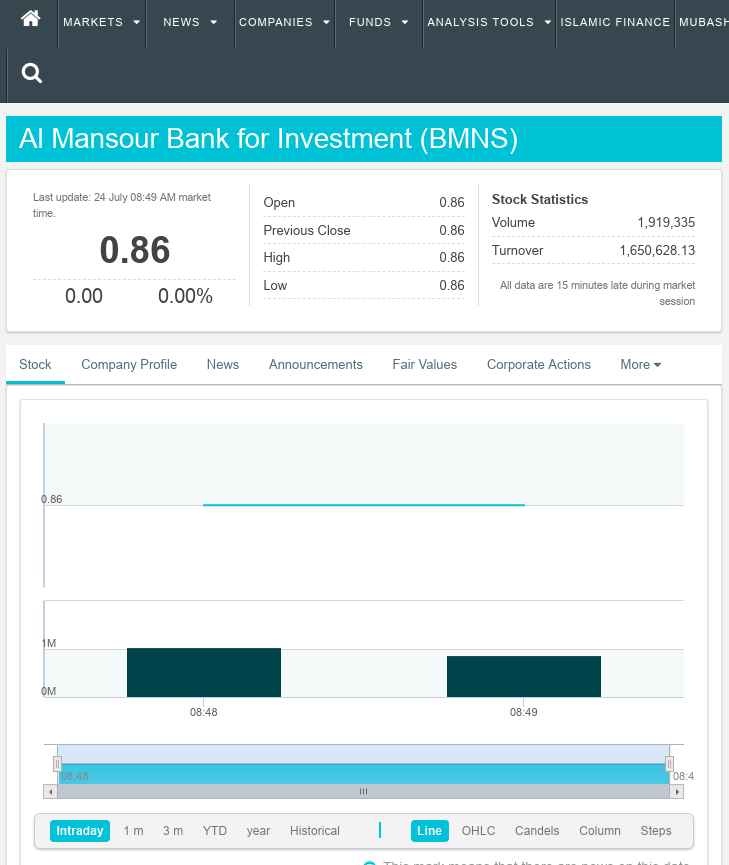Expand the Companies menu arrow
This screenshot has height=865, width=729.
326,23
